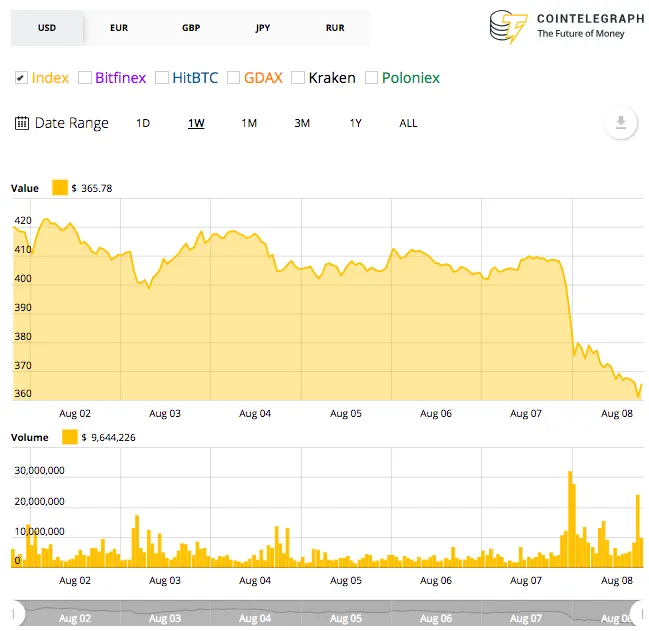The image size is (649, 631).
Task: Open the COINTELEGRAPH title link
Action: click(x=591, y=19)
